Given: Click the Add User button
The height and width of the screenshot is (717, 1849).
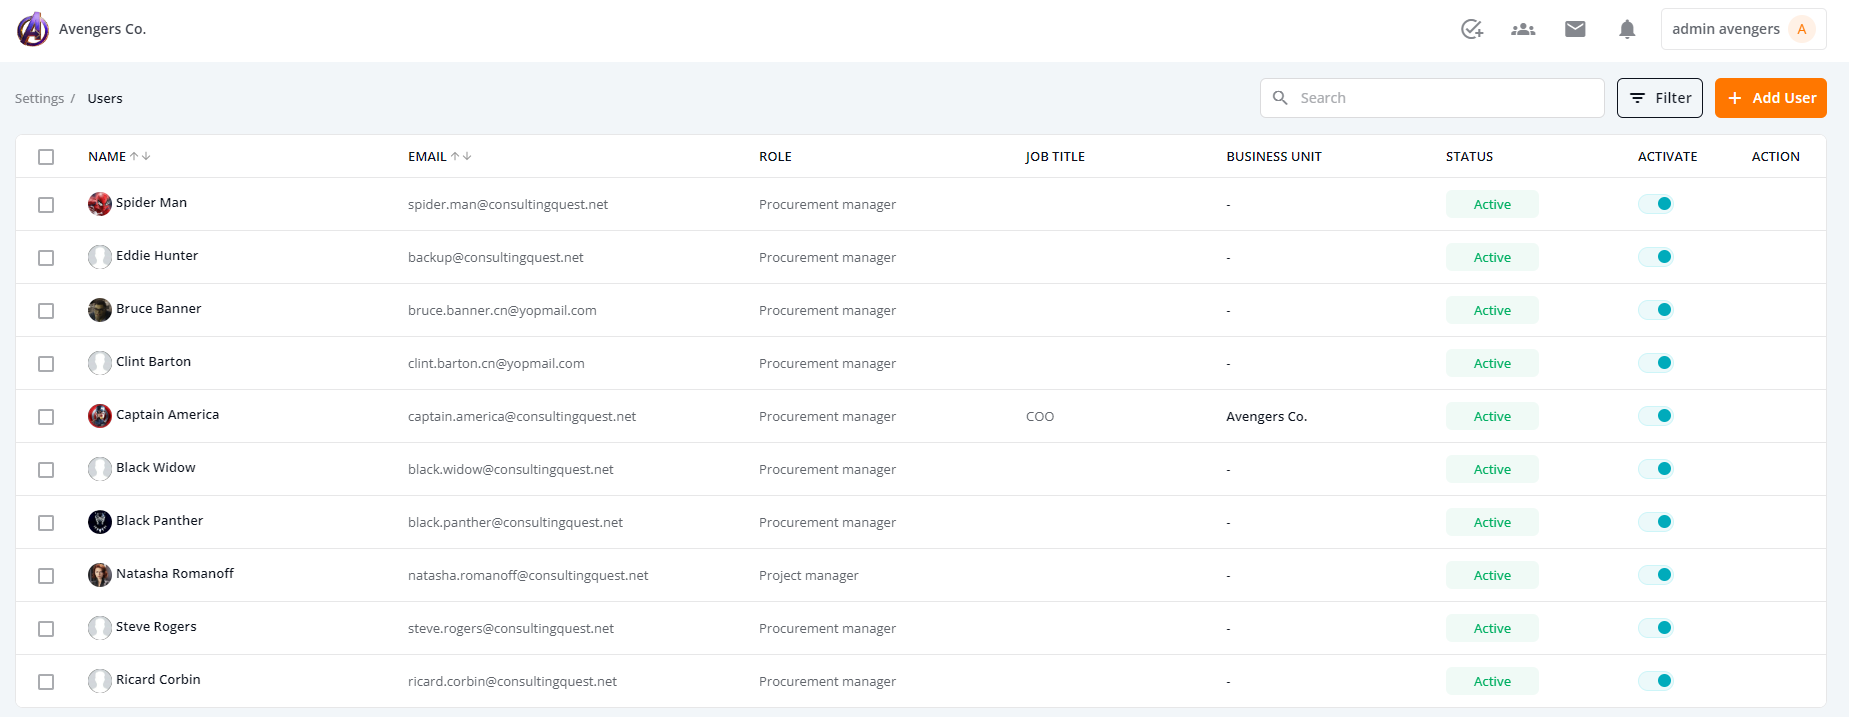Looking at the screenshot, I should [1770, 98].
